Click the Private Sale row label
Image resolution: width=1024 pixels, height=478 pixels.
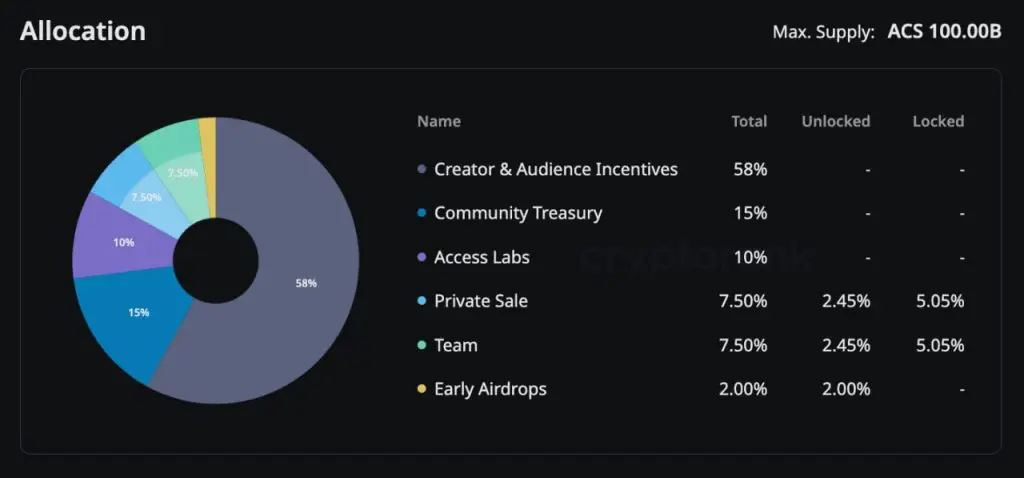(x=481, y=301)
